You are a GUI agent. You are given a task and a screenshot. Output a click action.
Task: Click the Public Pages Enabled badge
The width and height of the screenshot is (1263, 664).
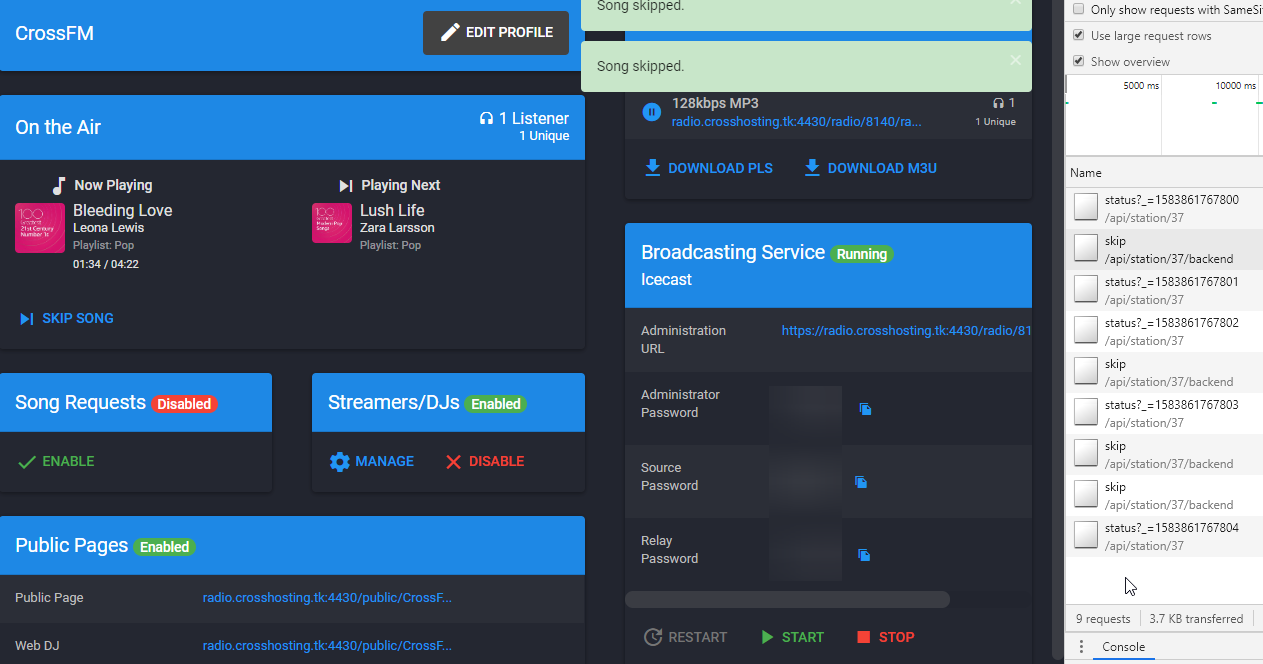tap(165, 547)
